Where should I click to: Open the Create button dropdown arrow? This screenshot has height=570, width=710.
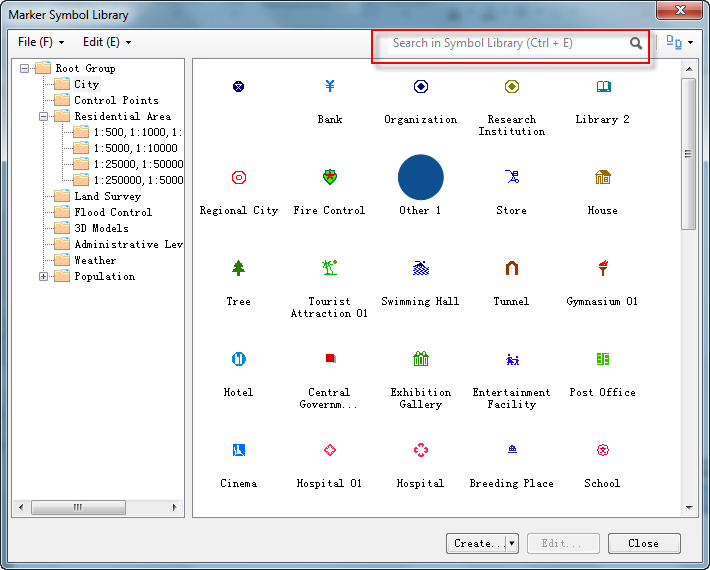512,544
